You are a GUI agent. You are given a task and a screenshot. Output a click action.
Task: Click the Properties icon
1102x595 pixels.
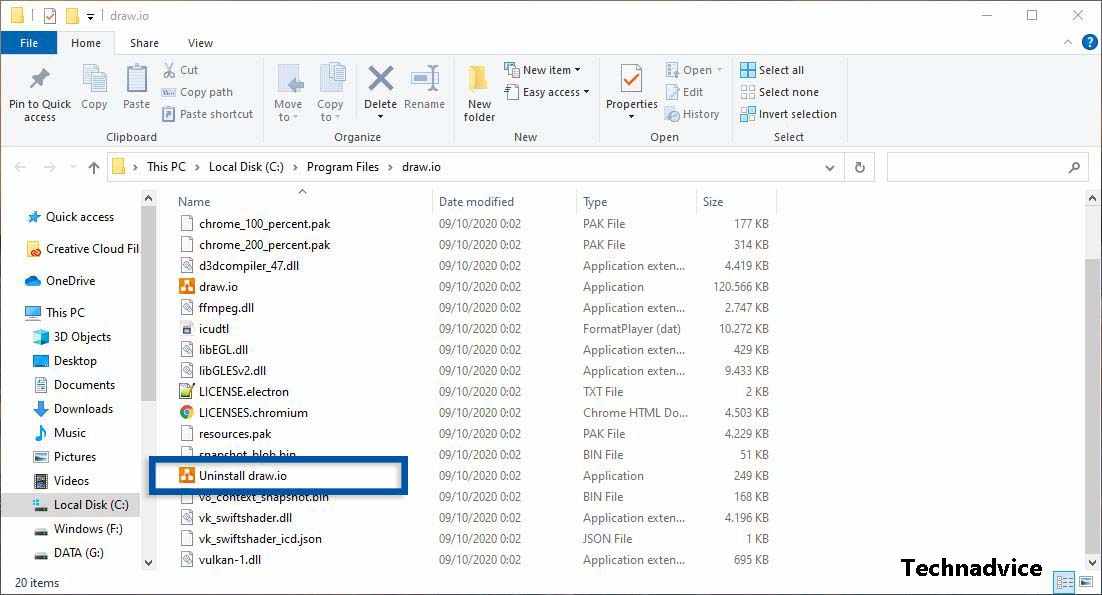pos(631,79)
